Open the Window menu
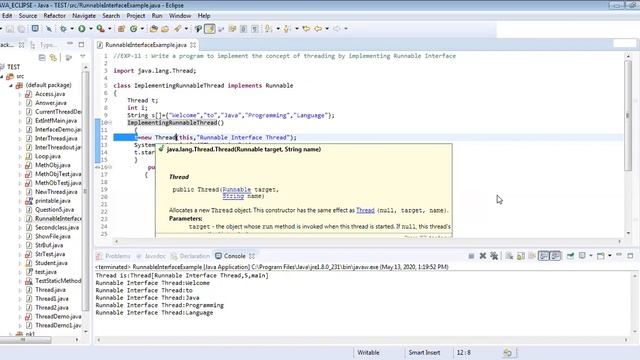The height and width of the screenshot is (360, 640). coord(180,16)
